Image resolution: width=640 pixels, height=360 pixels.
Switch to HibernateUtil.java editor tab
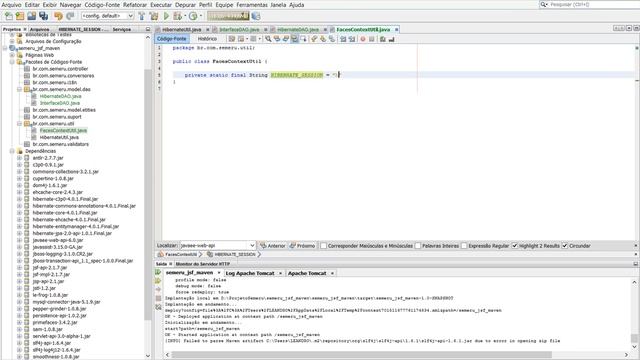click(181, 29)
